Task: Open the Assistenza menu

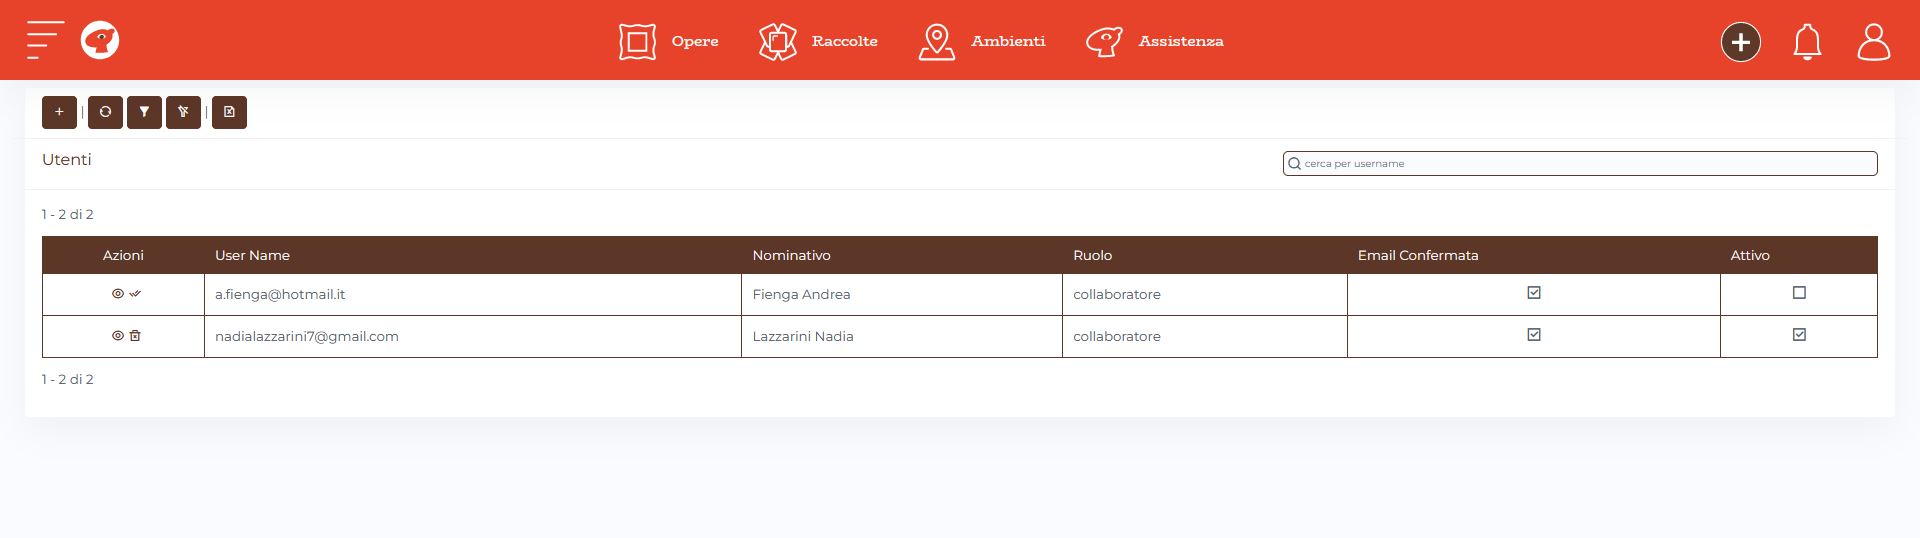Action: [x=1181, y=41]
